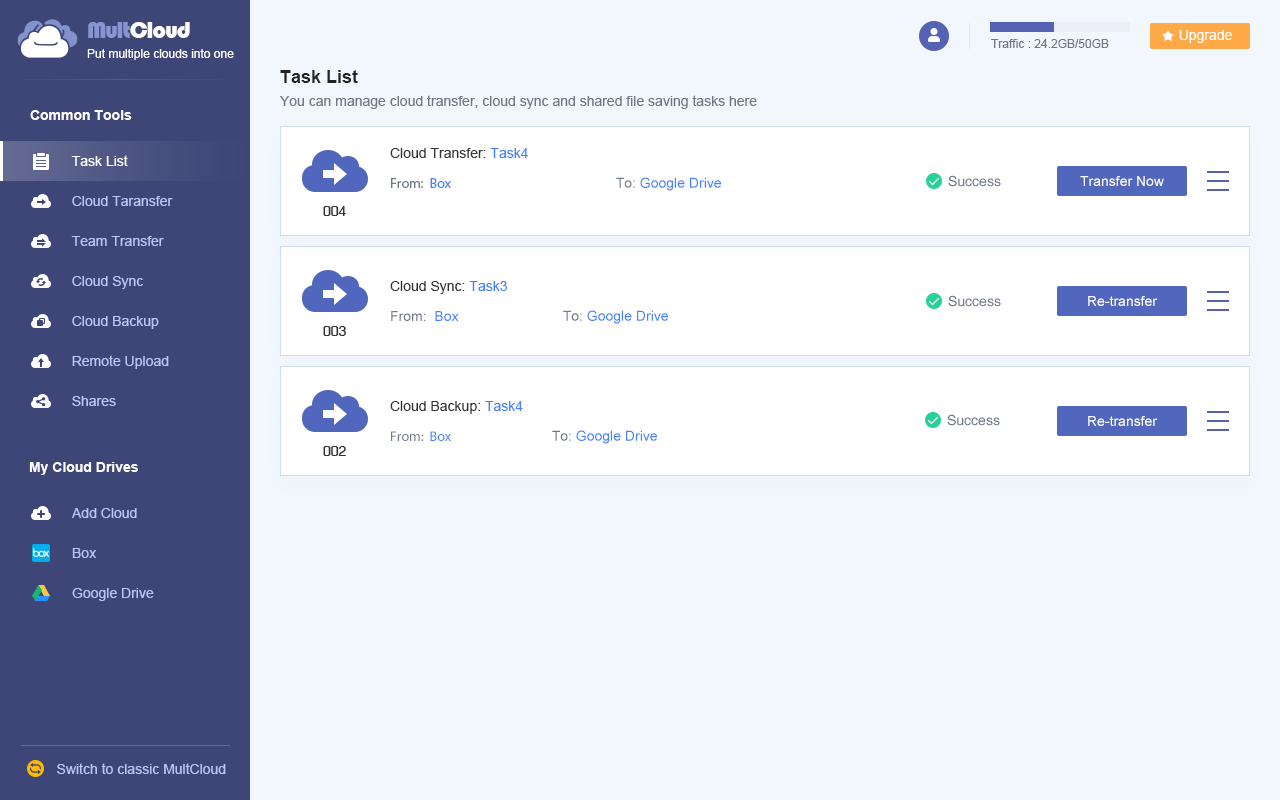1280x800 pixels.
Task: Click the Cloud Sync sidebar icon
Action: [x=41, y=281]
